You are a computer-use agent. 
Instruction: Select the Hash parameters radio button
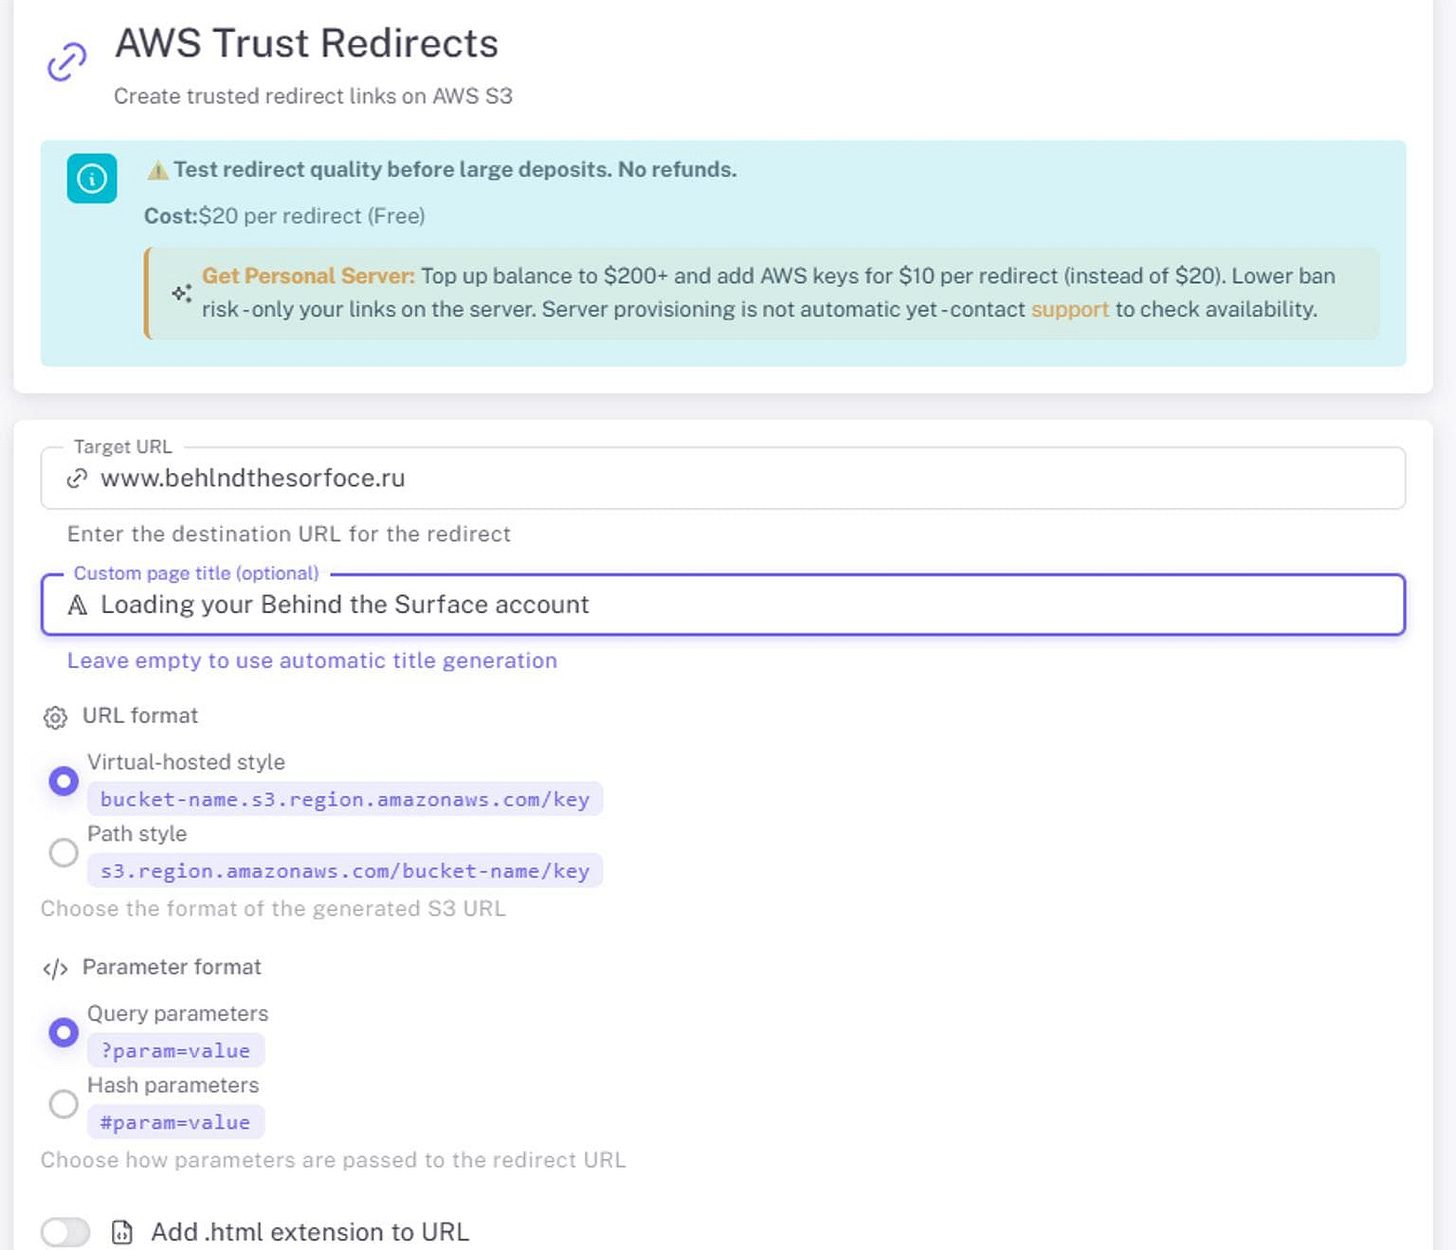(x=63, y=1104)
